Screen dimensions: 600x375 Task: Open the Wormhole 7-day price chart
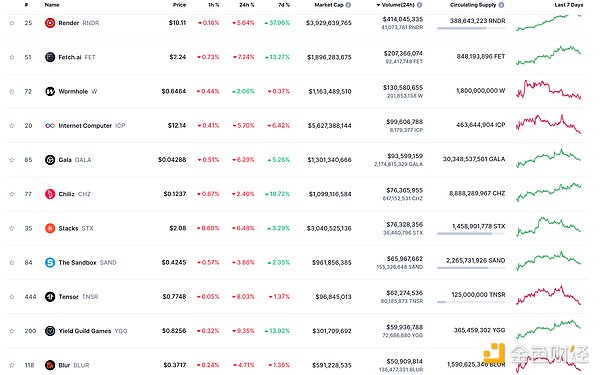548,90
